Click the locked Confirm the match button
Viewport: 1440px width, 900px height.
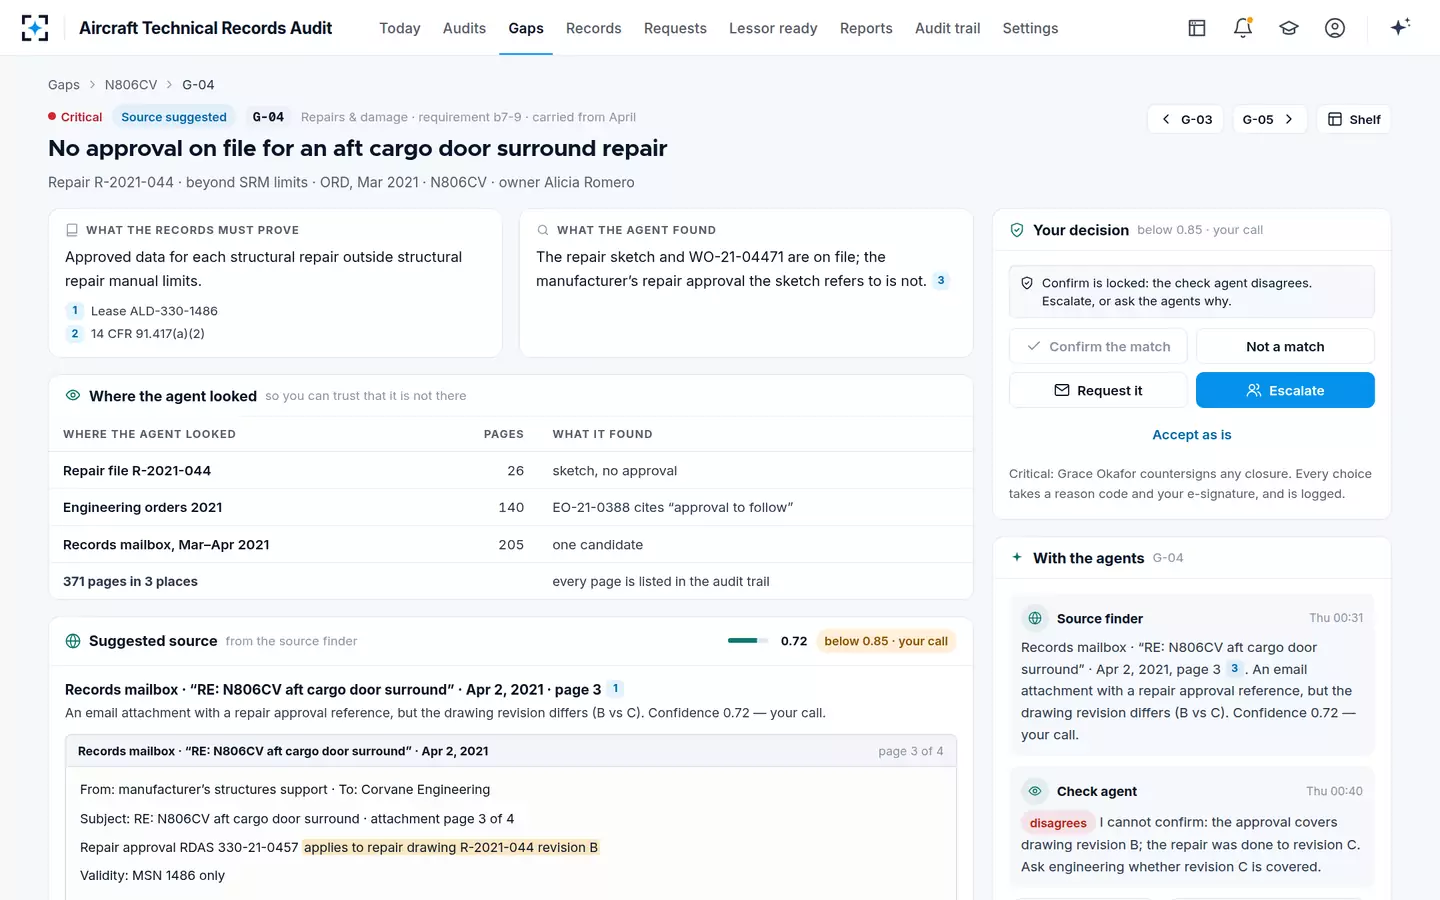tap(1098, 346)
